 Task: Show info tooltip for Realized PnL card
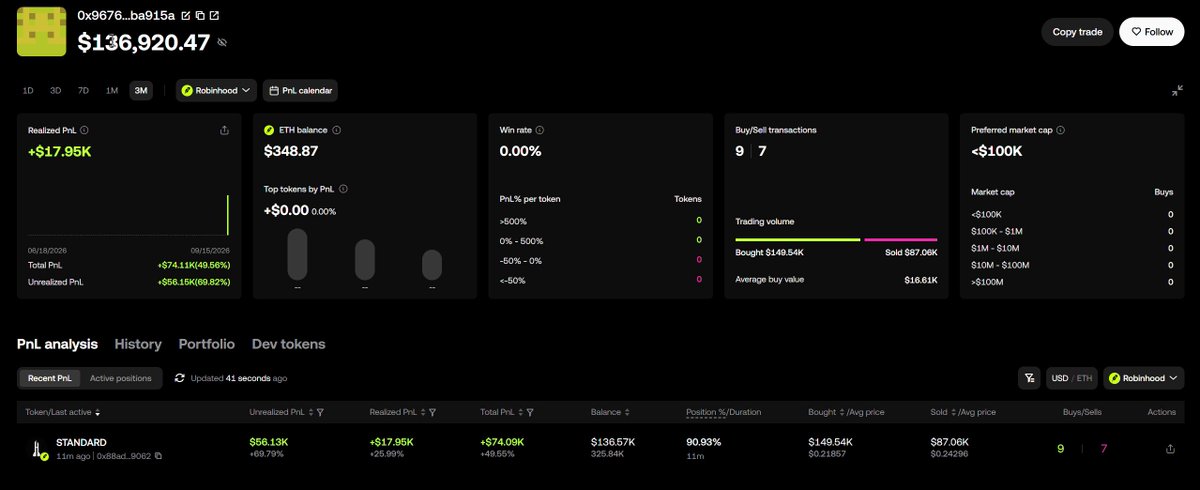(x=84, y=130)
